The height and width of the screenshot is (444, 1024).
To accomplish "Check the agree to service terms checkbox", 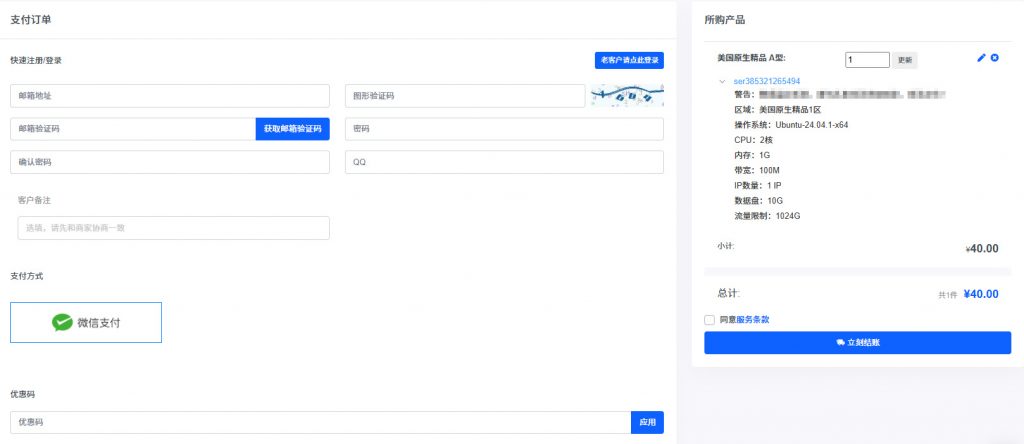I will (x=709, y=320).
